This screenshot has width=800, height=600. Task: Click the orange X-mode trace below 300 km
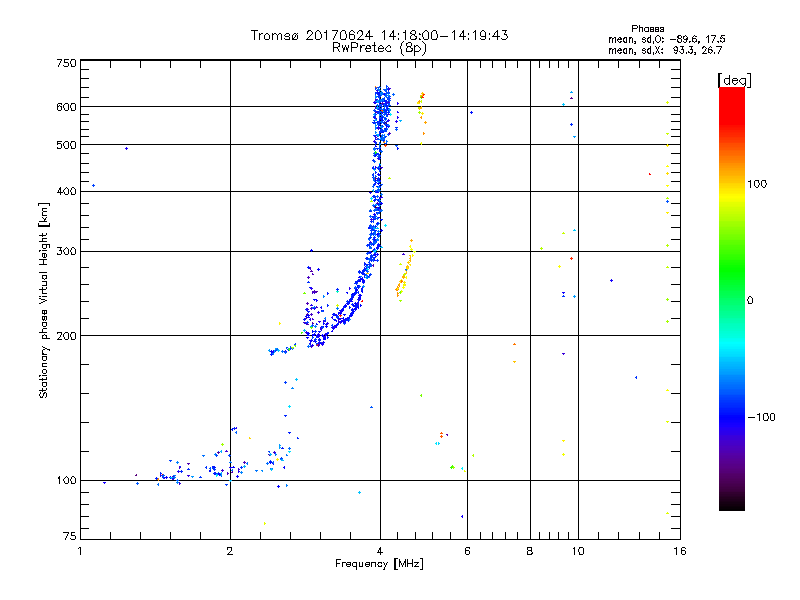pos(404,276)
